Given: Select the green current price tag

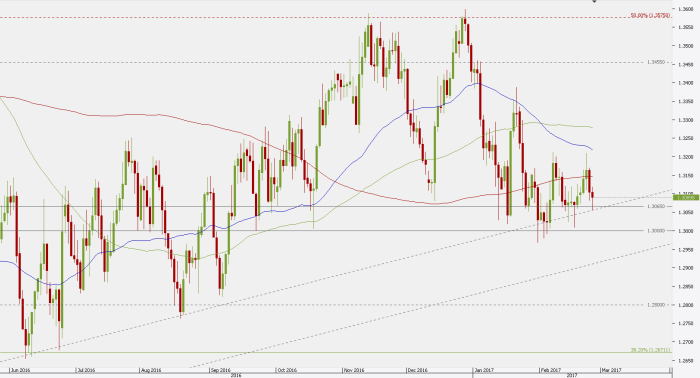Looking at the screenshot, I should [684, 197].
